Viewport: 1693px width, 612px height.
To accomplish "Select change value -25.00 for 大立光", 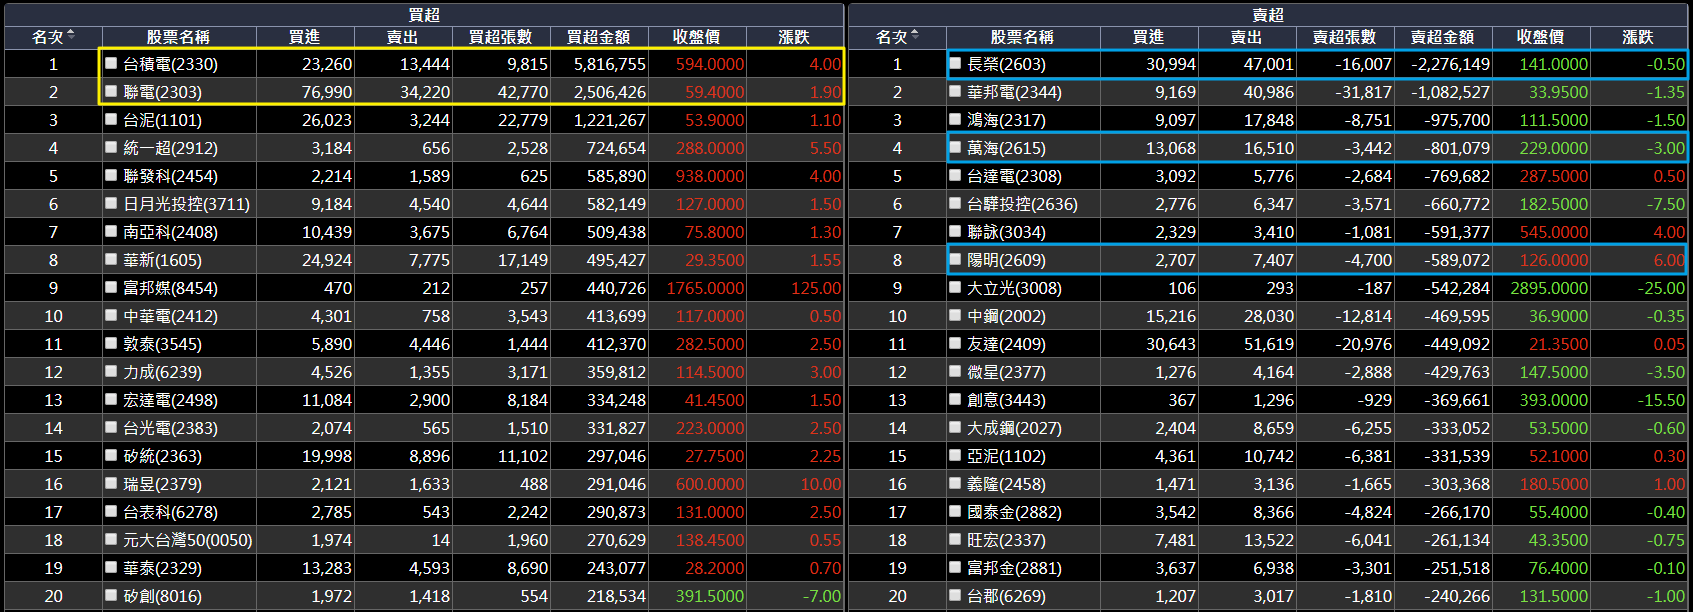I will pyautogui.click(x=1661, y=288).
